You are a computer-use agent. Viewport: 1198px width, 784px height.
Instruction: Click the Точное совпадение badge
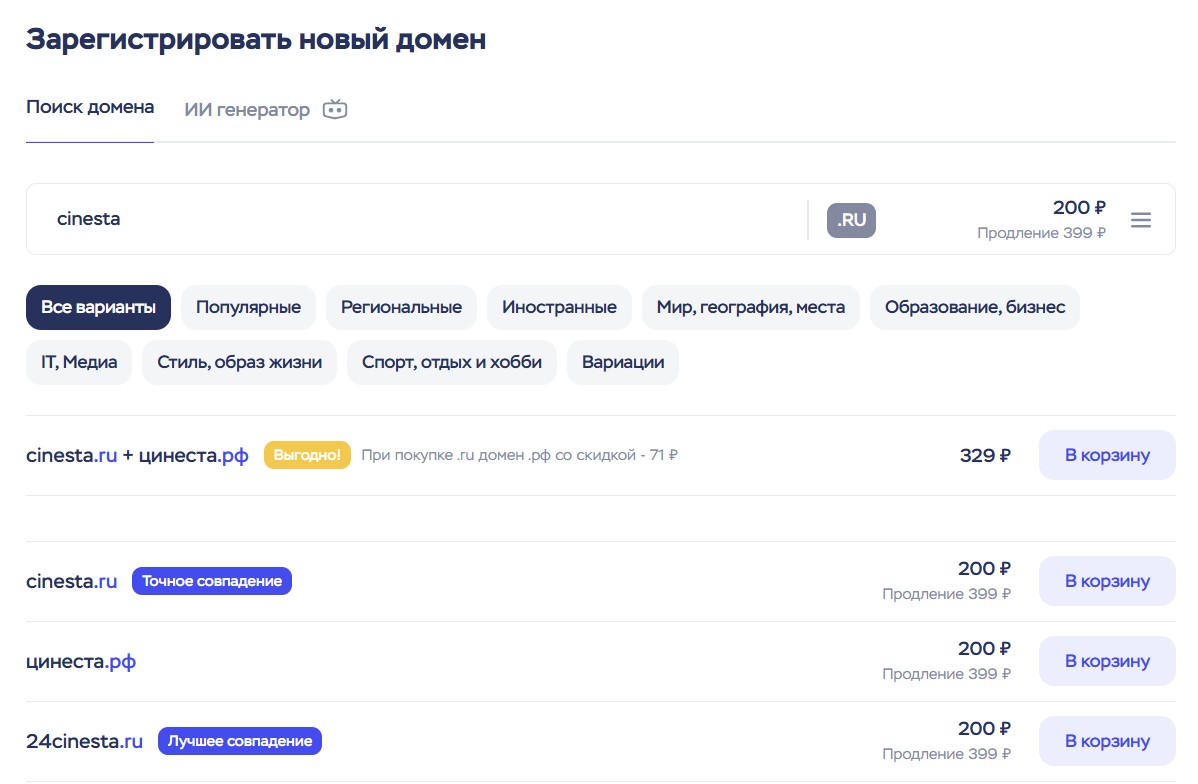click(x=212, y=582)
